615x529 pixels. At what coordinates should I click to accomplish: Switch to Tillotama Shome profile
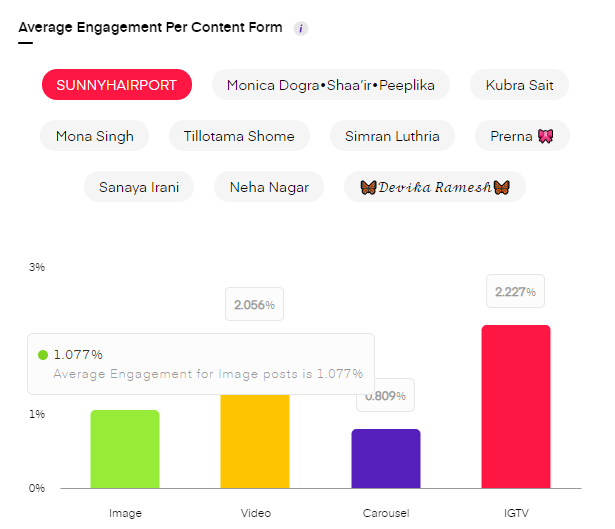coord(239,135)
